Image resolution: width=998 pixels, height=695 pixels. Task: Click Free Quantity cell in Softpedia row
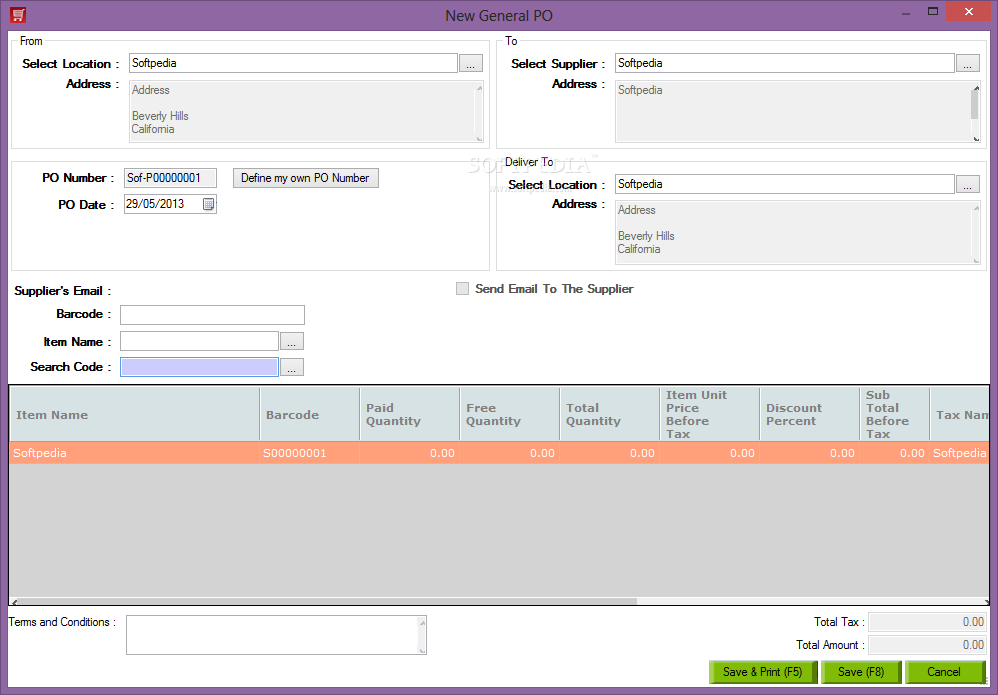coord(509,453)
